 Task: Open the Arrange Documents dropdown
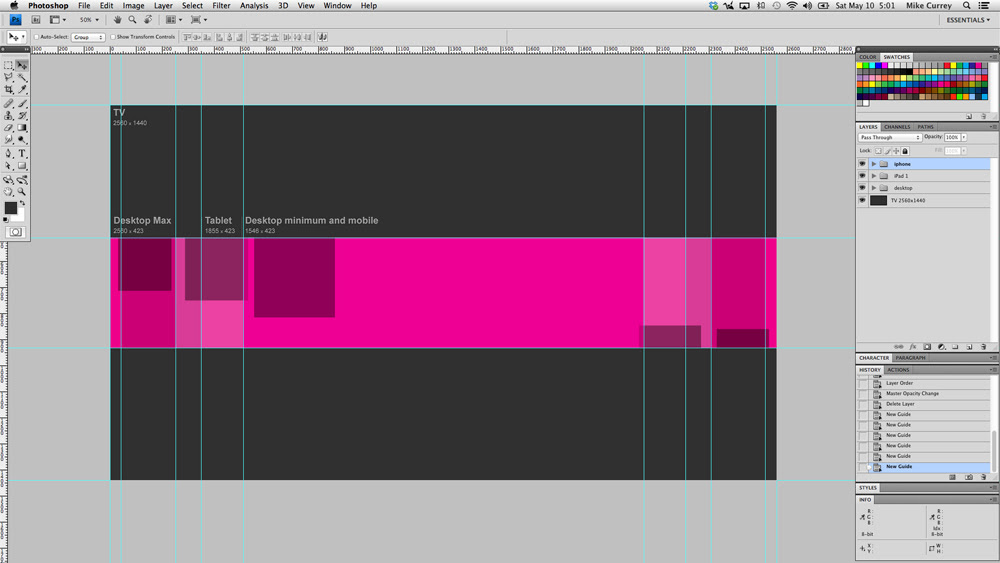pyautogui.click(x=173, y=20)
